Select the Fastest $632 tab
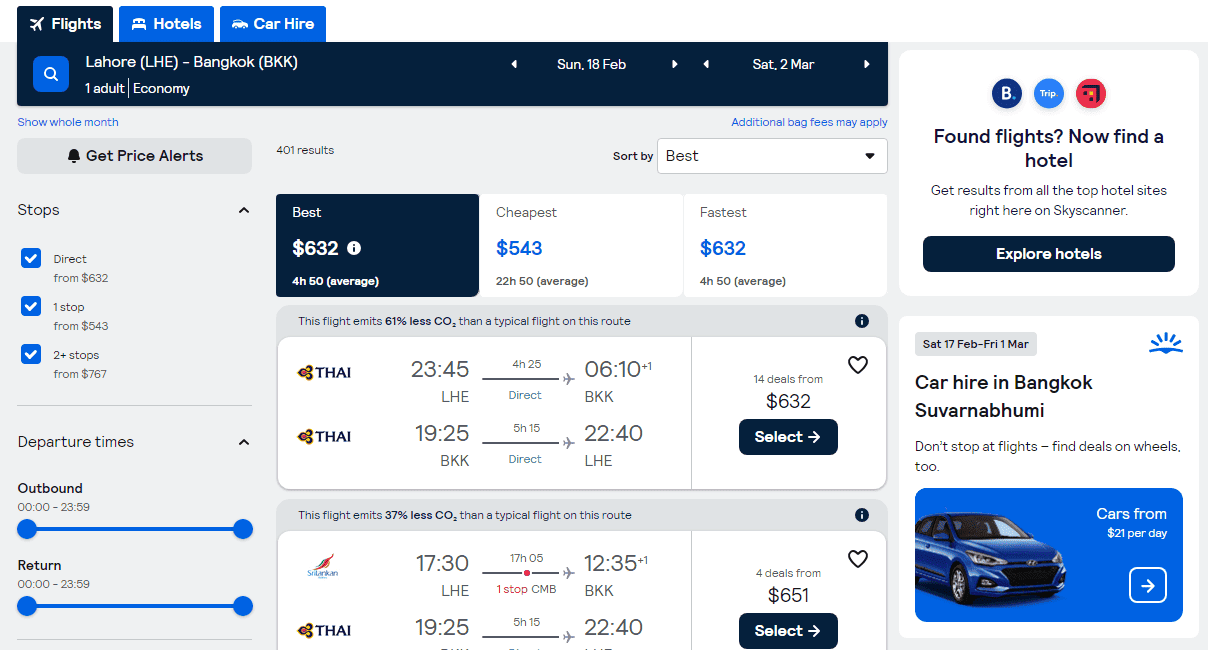Image resolution: width=1208 pixels, height=650 pixels. (x=786, y=246)
